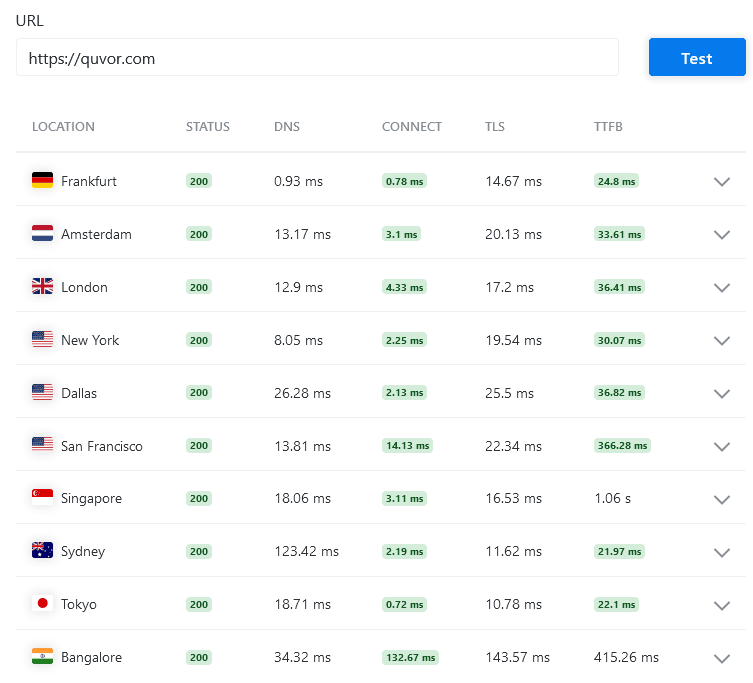The height and width of the screenshot is (683, 753).
Task: Expand the New York row details
Action: click(x=721, y=341)
